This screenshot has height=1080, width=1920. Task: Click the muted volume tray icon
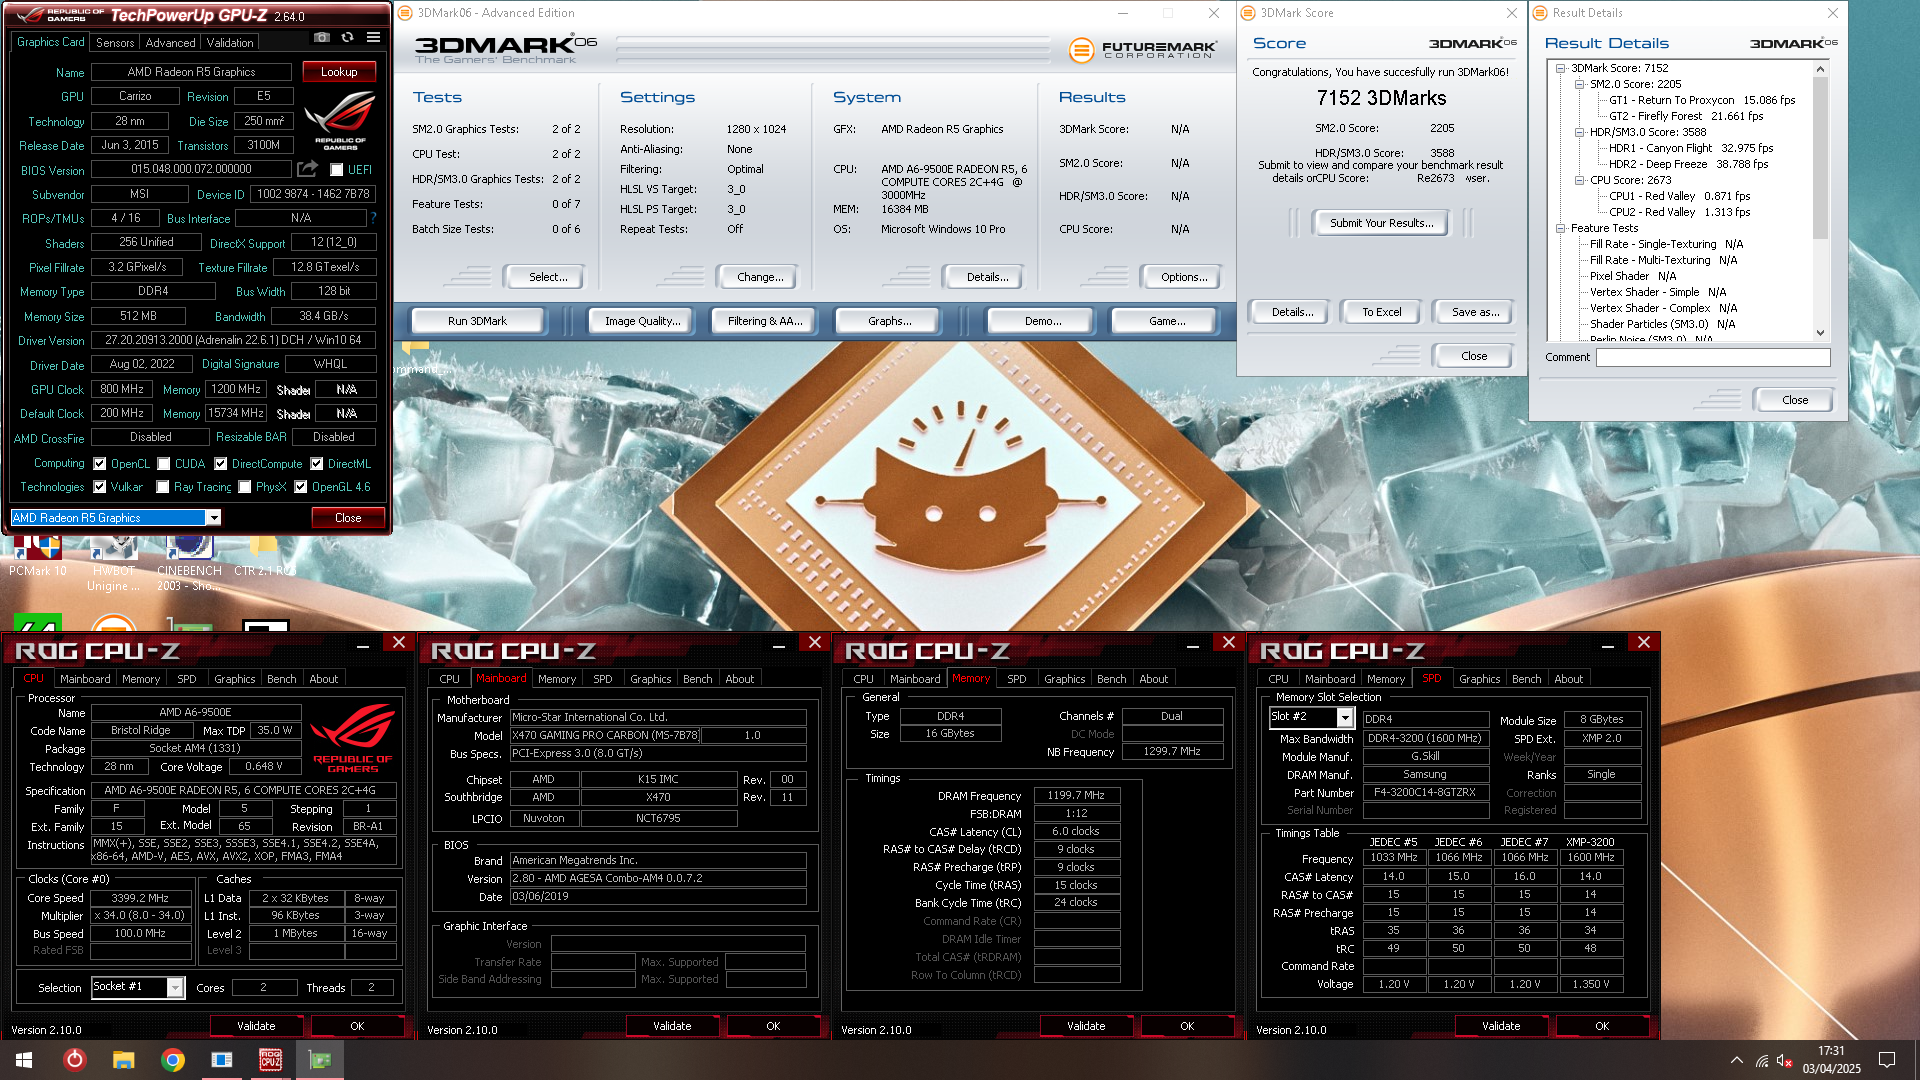(x=1784, y=1060)
